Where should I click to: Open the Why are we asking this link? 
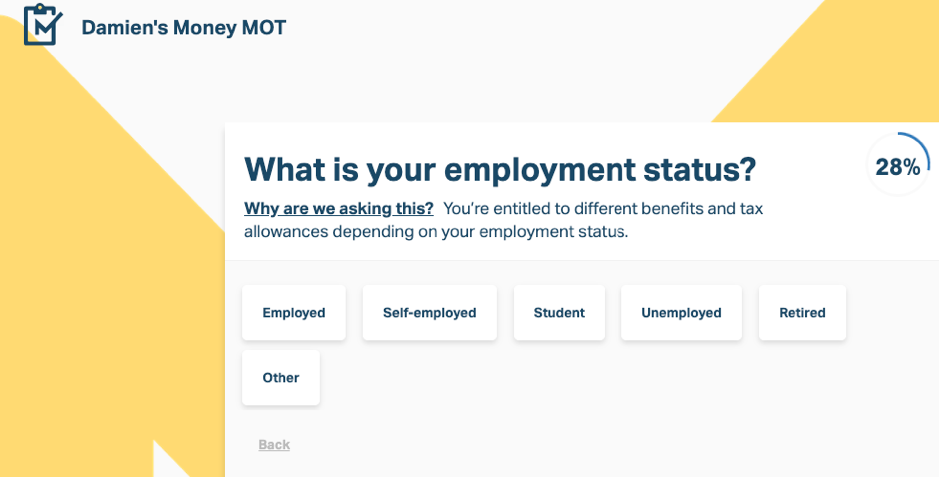338,208
